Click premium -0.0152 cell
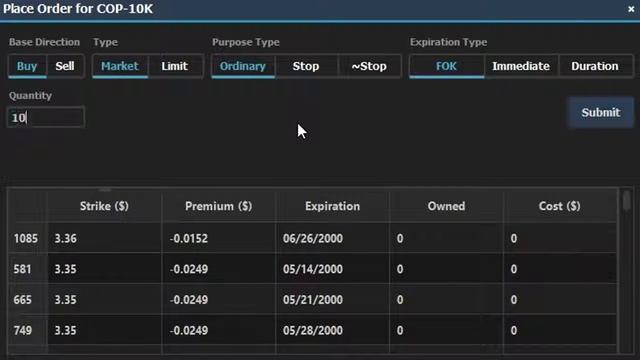Image resolution: width=640 pixels, height=360 pixels. 218,238
